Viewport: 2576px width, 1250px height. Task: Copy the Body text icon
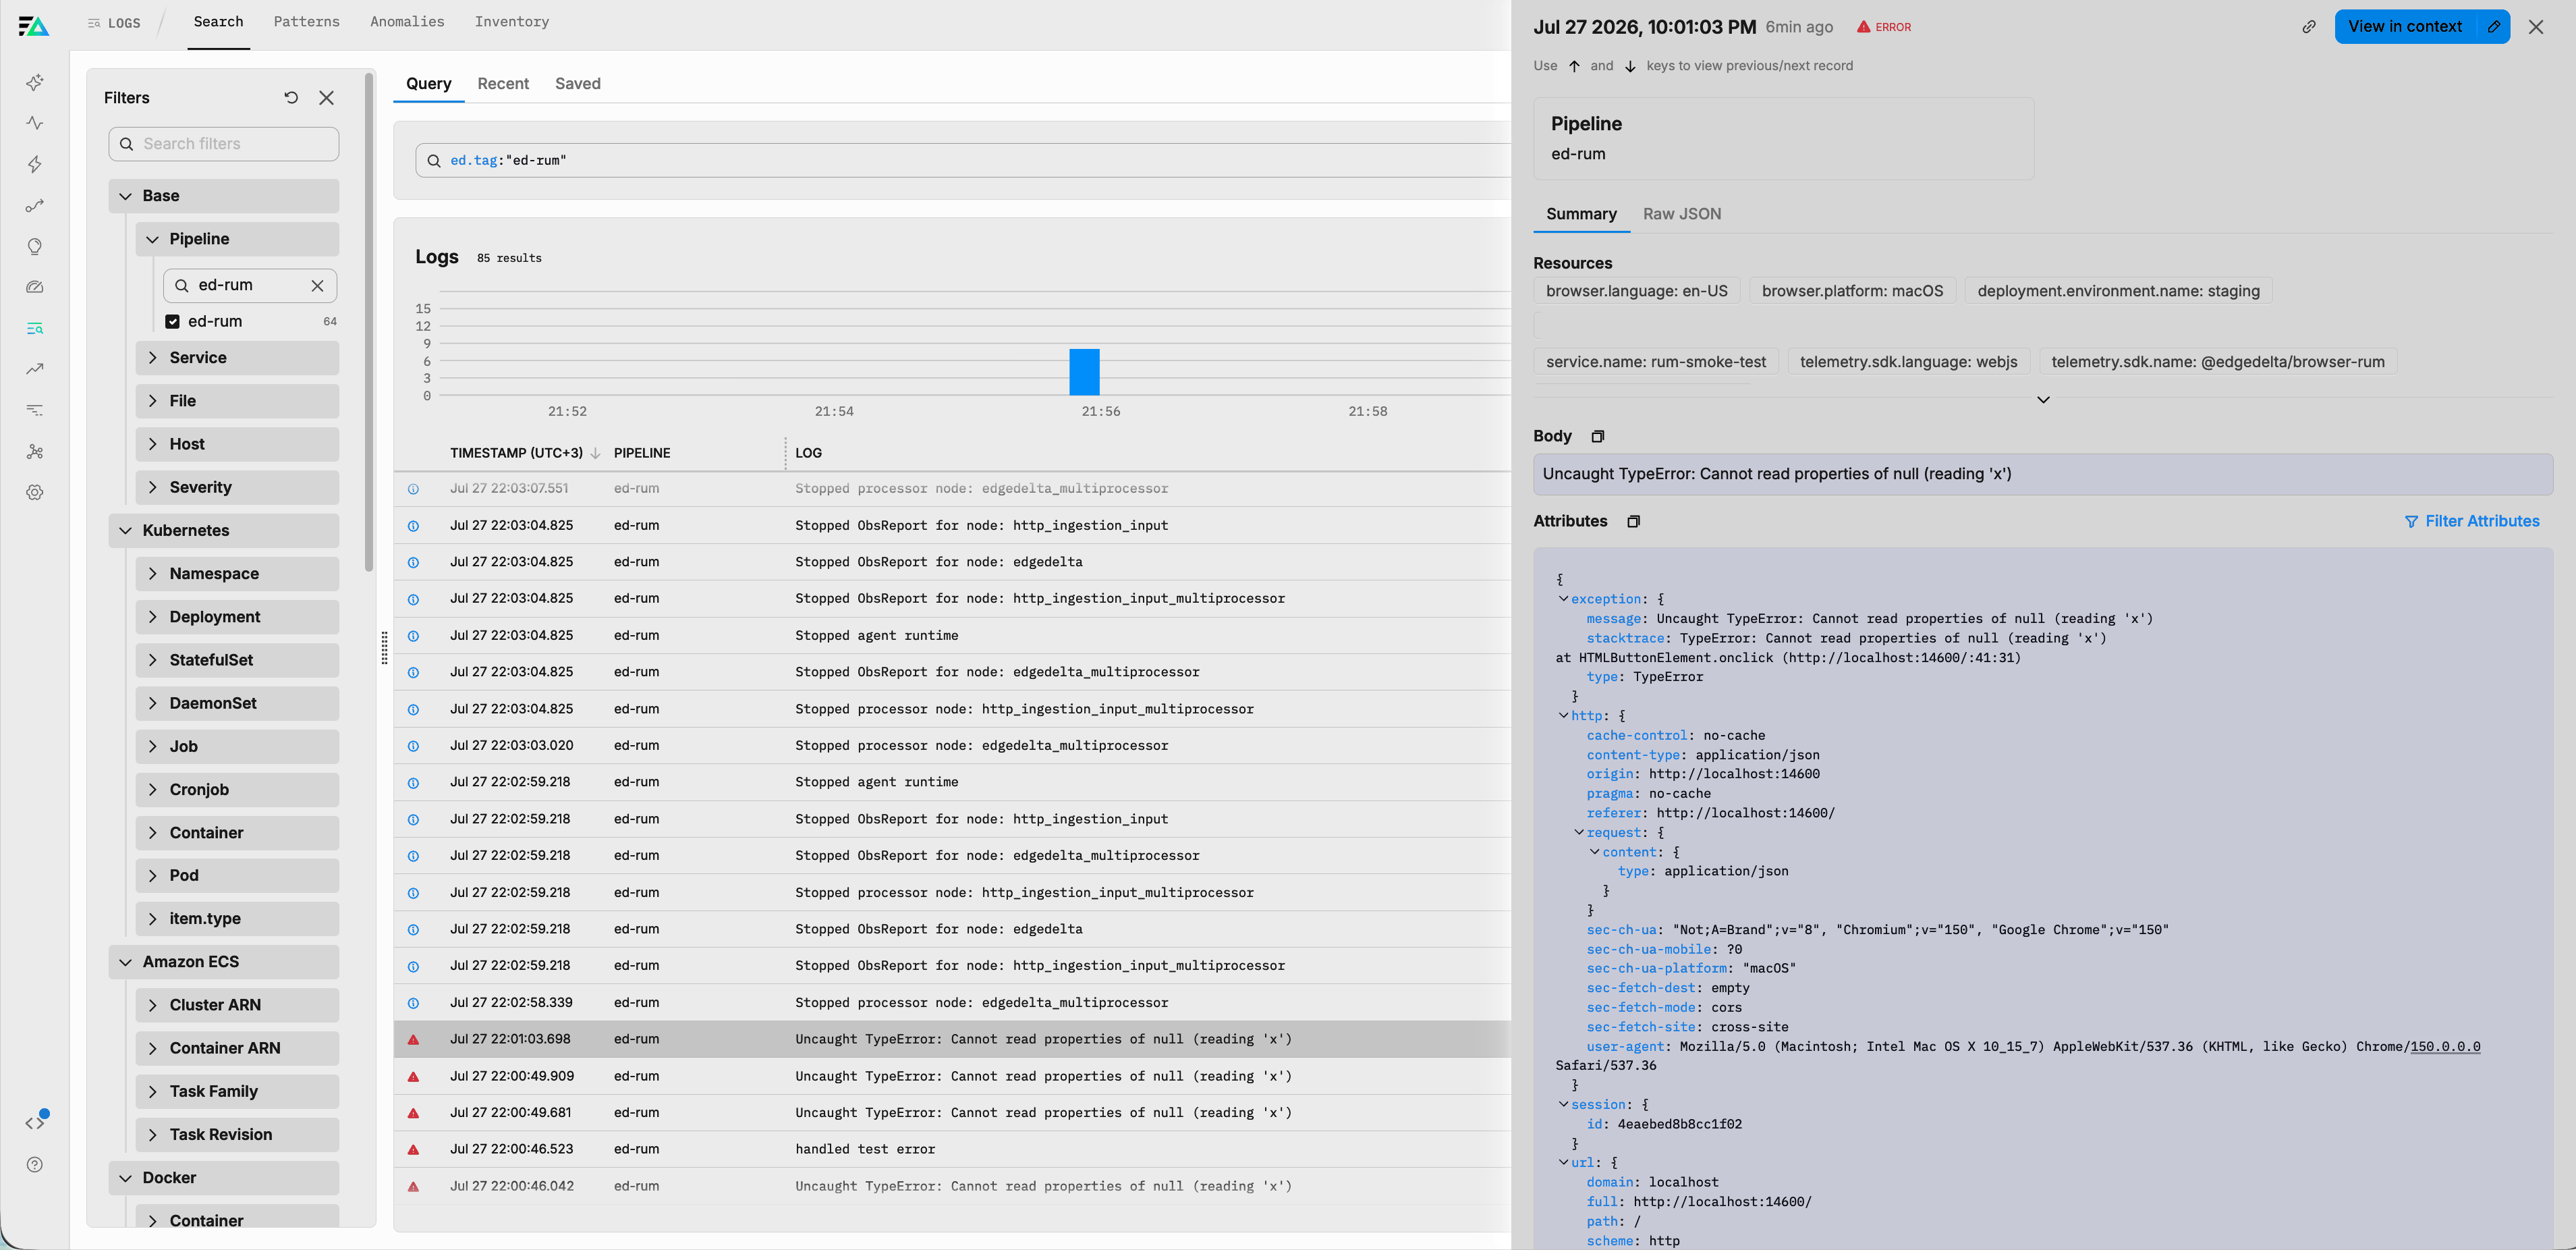coord(1598,436)
